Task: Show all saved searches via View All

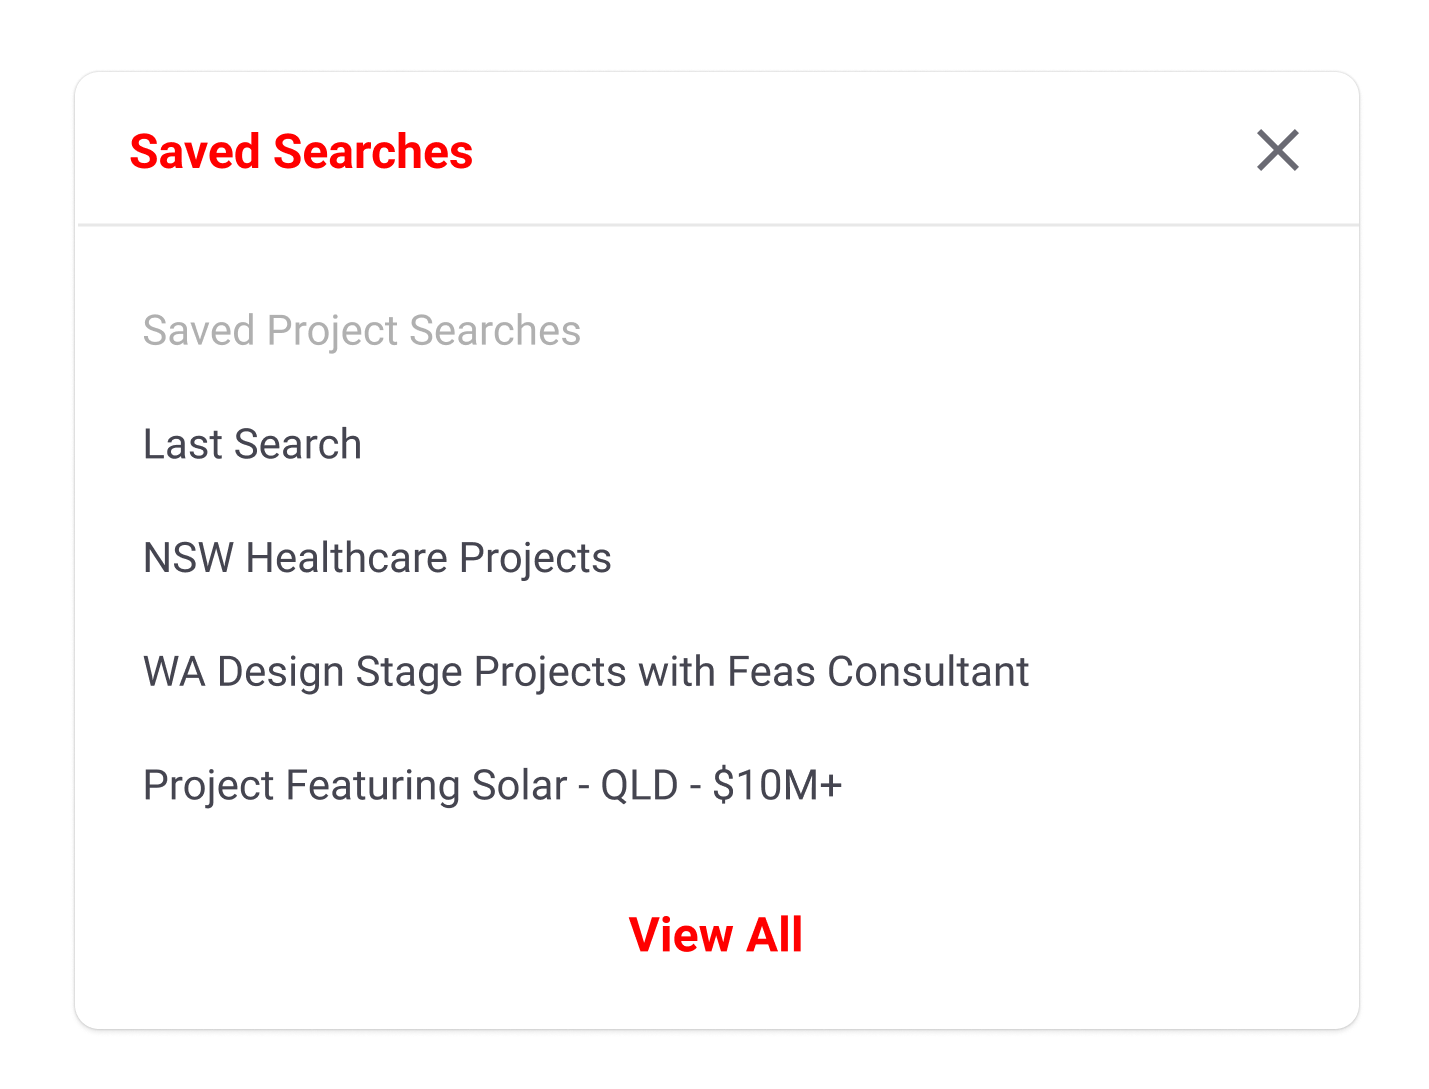Action: point(716,935)
